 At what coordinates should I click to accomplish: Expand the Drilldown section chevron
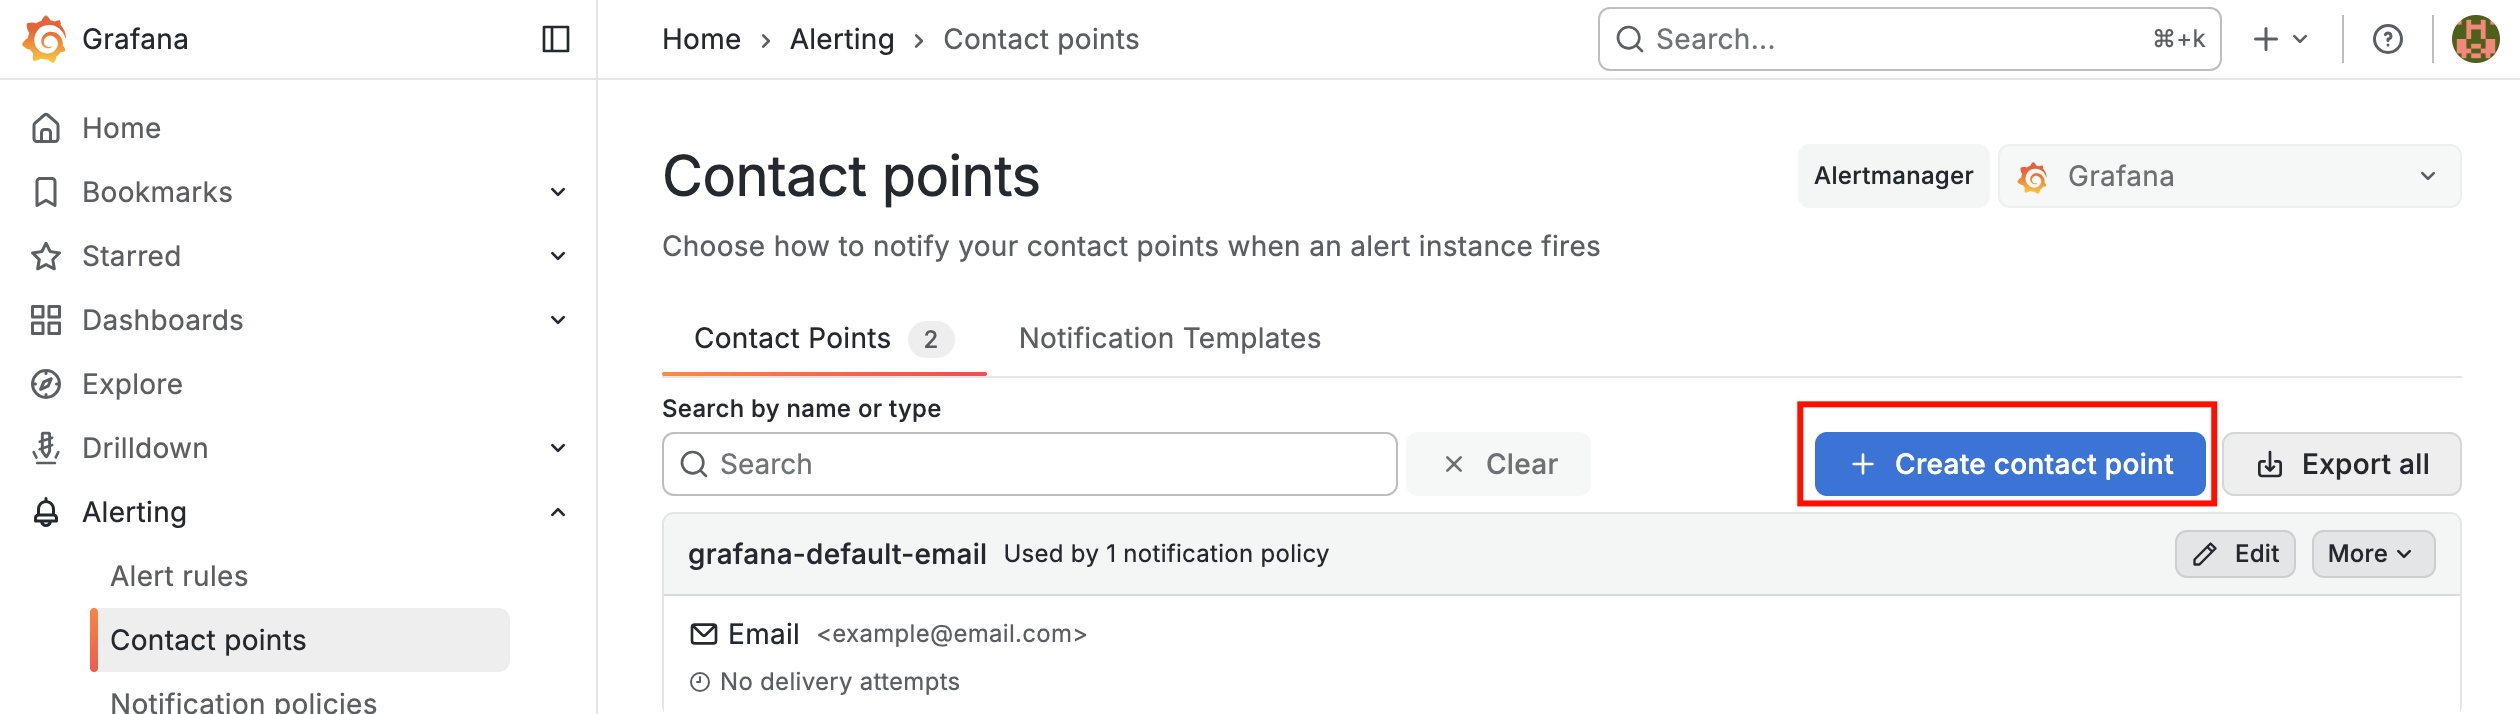coord(558,448)
